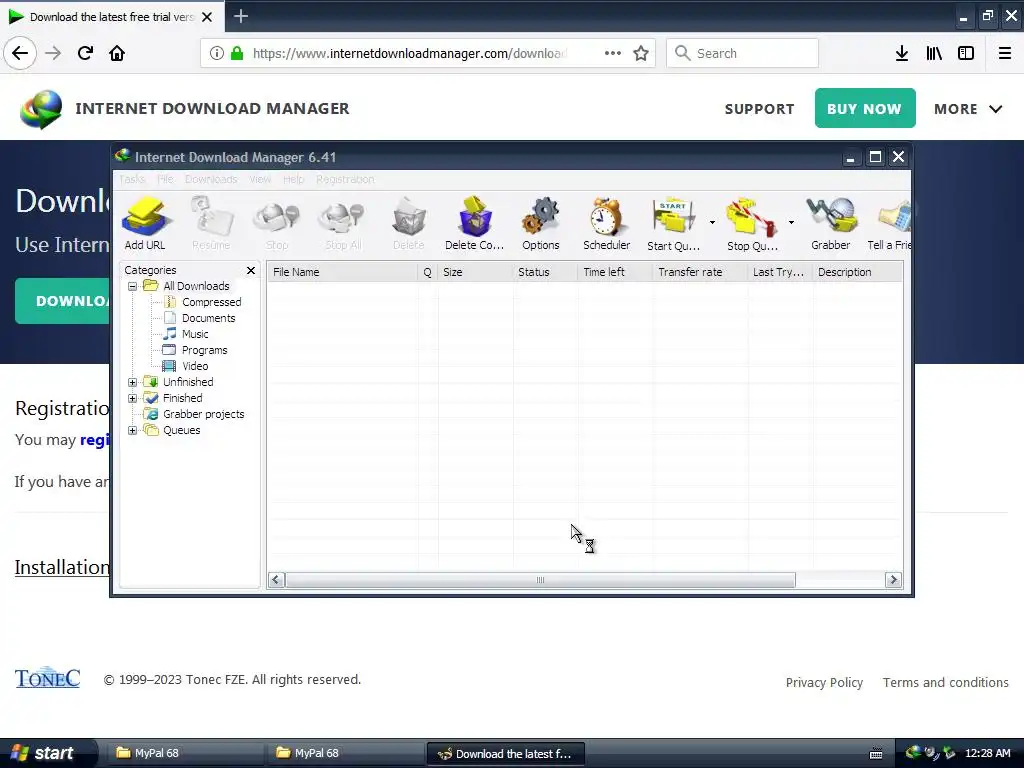Image resolution: width=1024 pixels, height=768 pixels.
Task: Go to browser home page
Action: [x=117, y=53]
